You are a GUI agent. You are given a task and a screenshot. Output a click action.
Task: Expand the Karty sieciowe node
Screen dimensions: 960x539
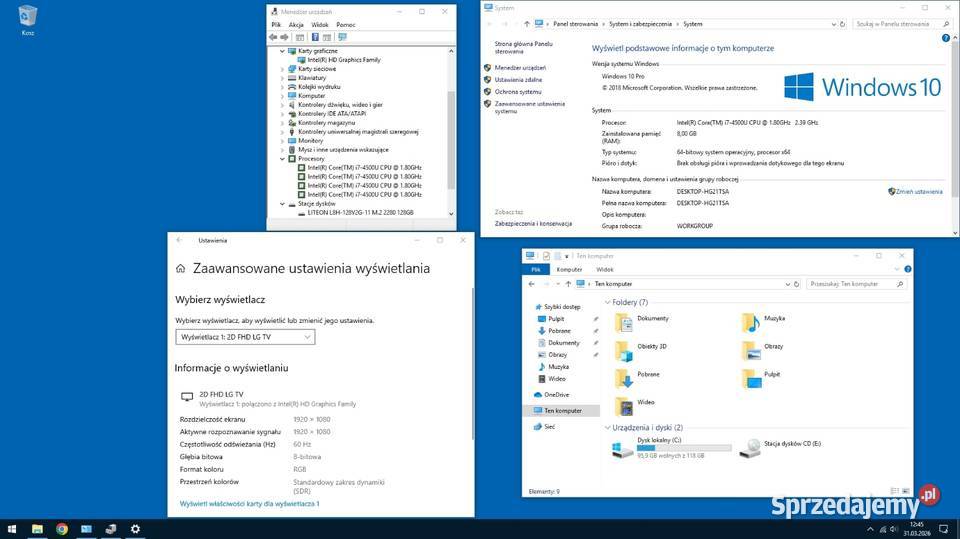[282, 69]
